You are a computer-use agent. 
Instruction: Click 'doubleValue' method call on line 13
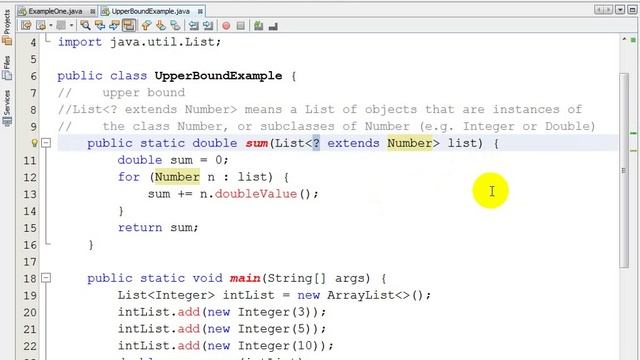(256, 194)
